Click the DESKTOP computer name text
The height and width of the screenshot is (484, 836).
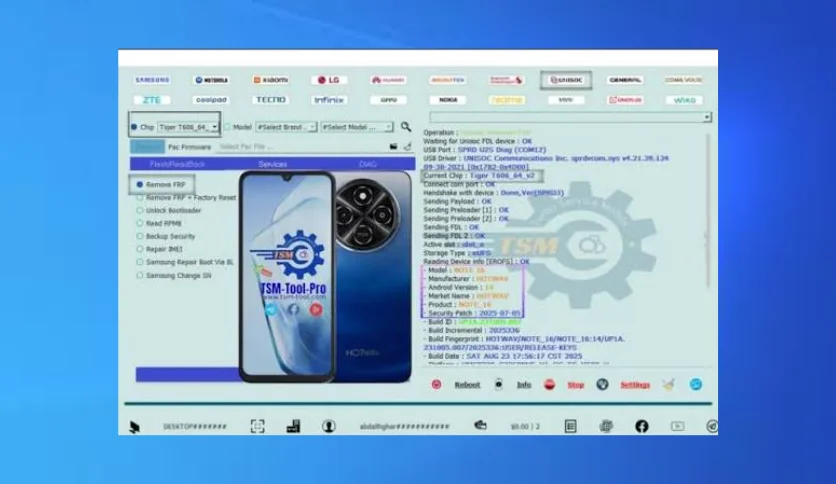tap(195, 426)
